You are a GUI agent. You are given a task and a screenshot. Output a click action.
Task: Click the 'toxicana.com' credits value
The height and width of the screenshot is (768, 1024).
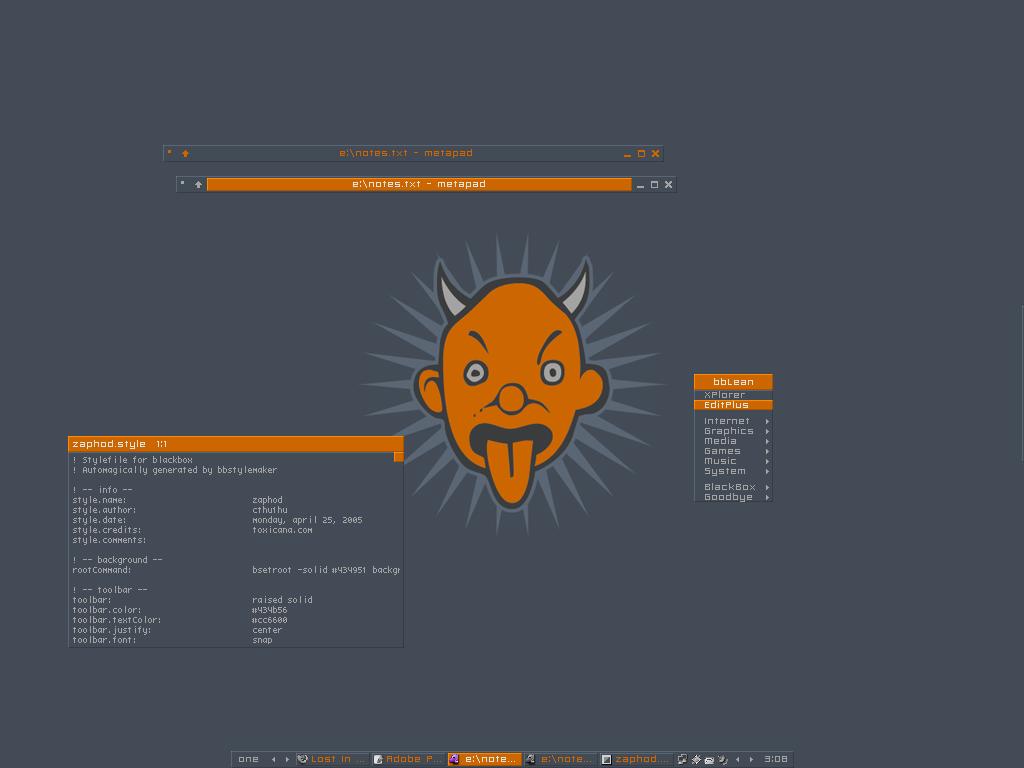[x=282, y=530]
